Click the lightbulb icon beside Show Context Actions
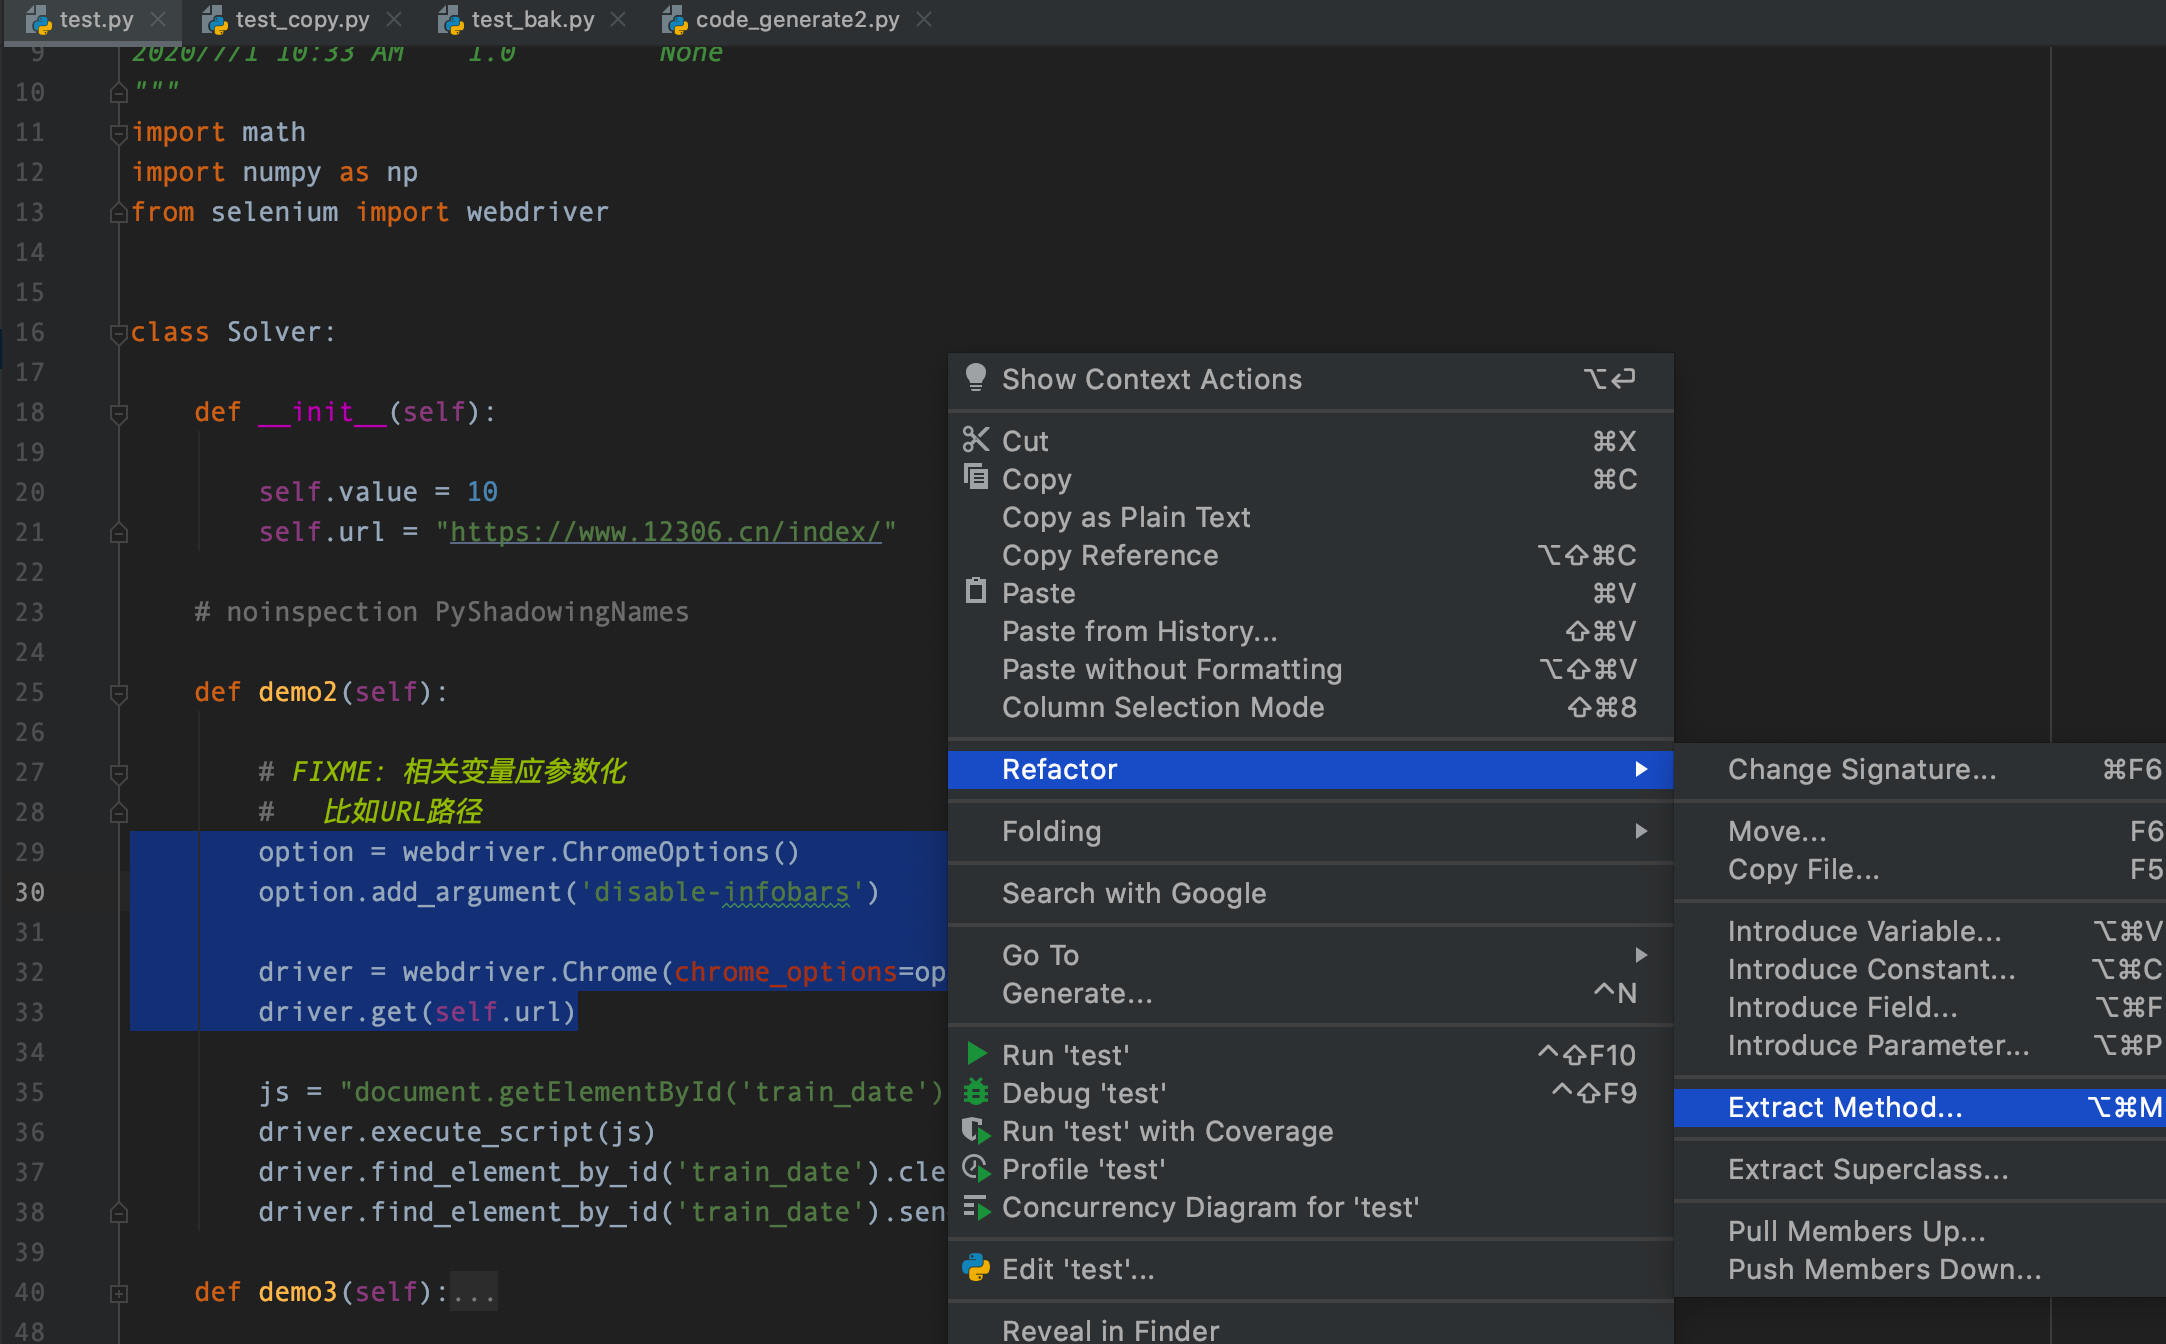The image size is (2166, 1344). tap(976, 378)
